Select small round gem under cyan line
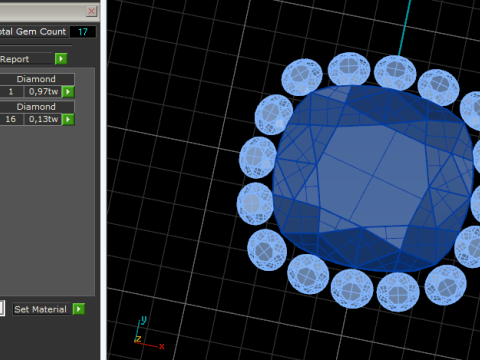 [395, 73]
